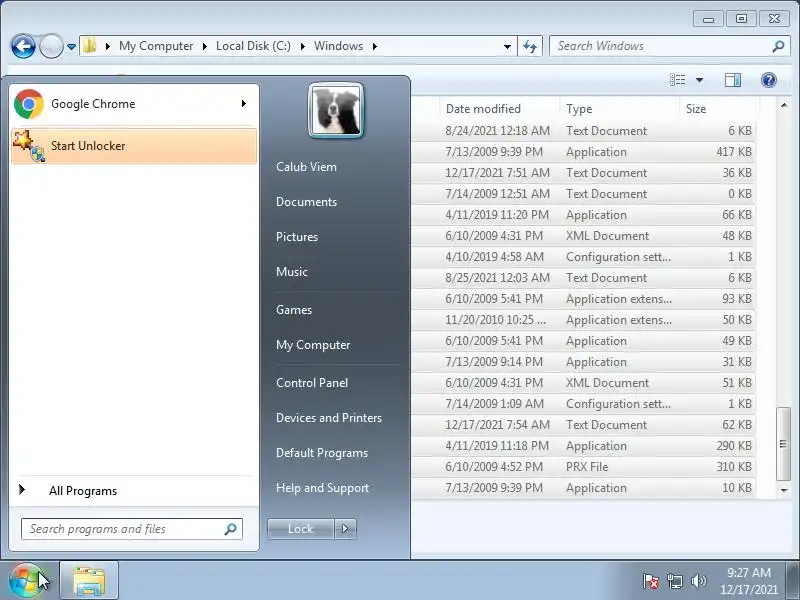This screenshot has height=600, width=800.
Task: Open network tray icon
Action: pyautogui.click(x=674, y=581)
